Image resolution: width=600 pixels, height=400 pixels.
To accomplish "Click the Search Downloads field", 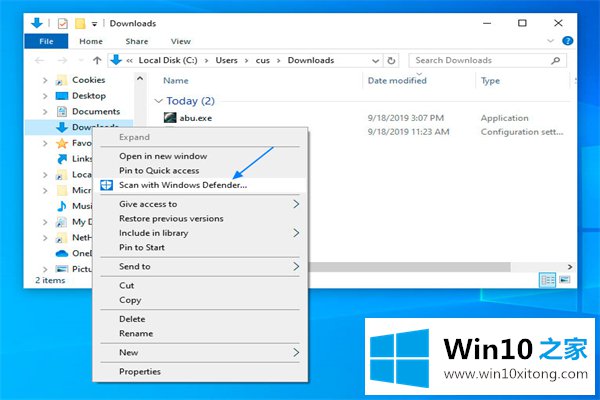I will click(x=487, y=60).
